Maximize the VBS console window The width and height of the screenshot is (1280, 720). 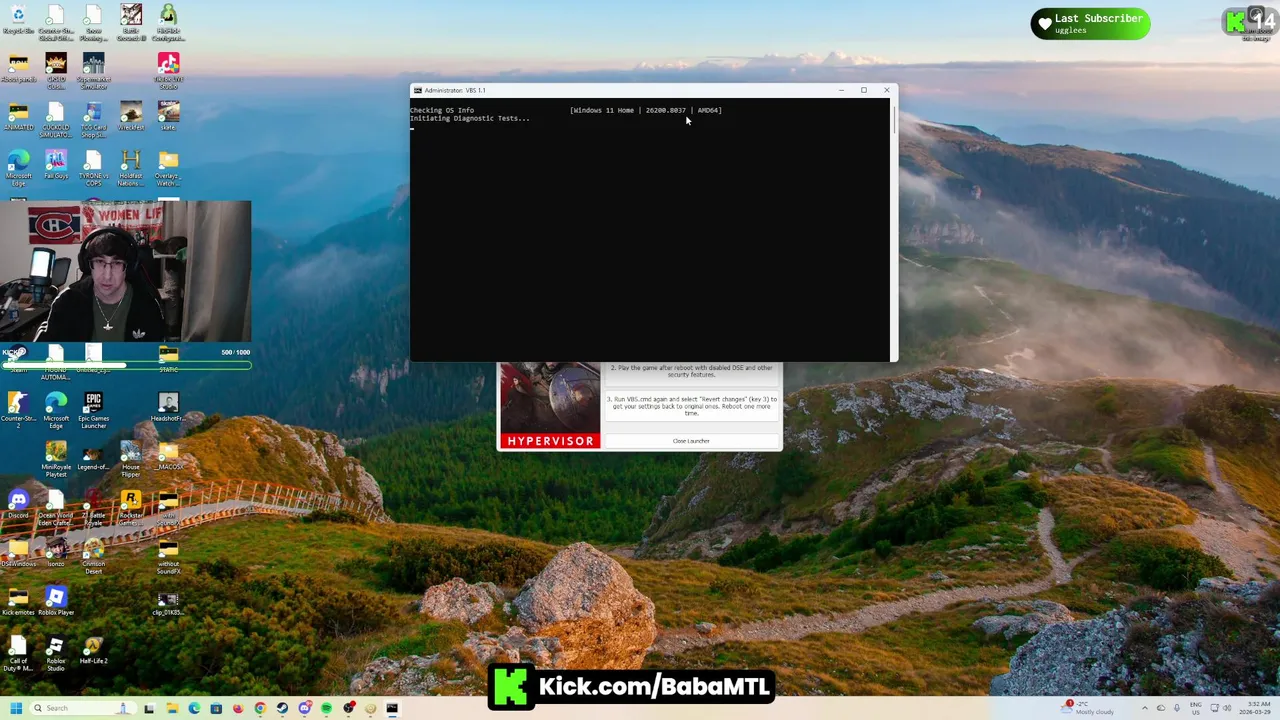point(864,90)
